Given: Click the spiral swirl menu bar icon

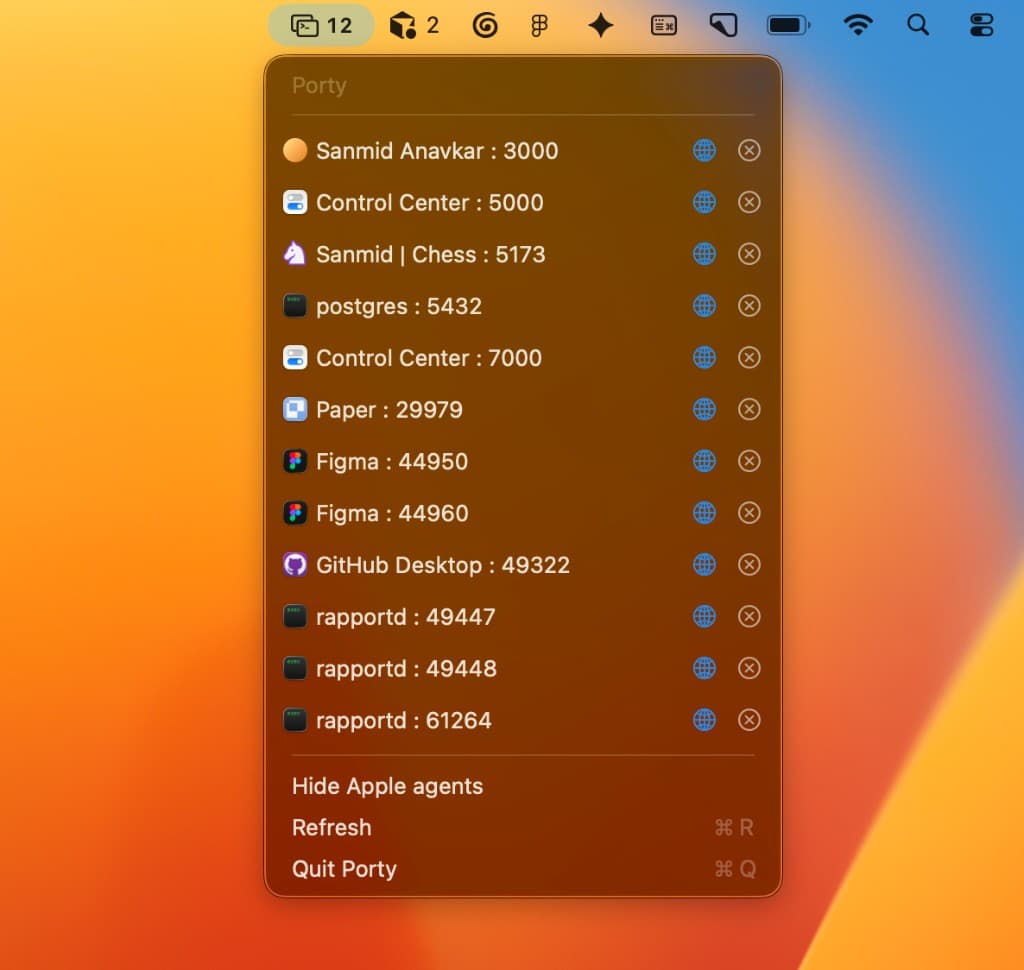Looking at the screenshot, I should (x=485, y=25).
